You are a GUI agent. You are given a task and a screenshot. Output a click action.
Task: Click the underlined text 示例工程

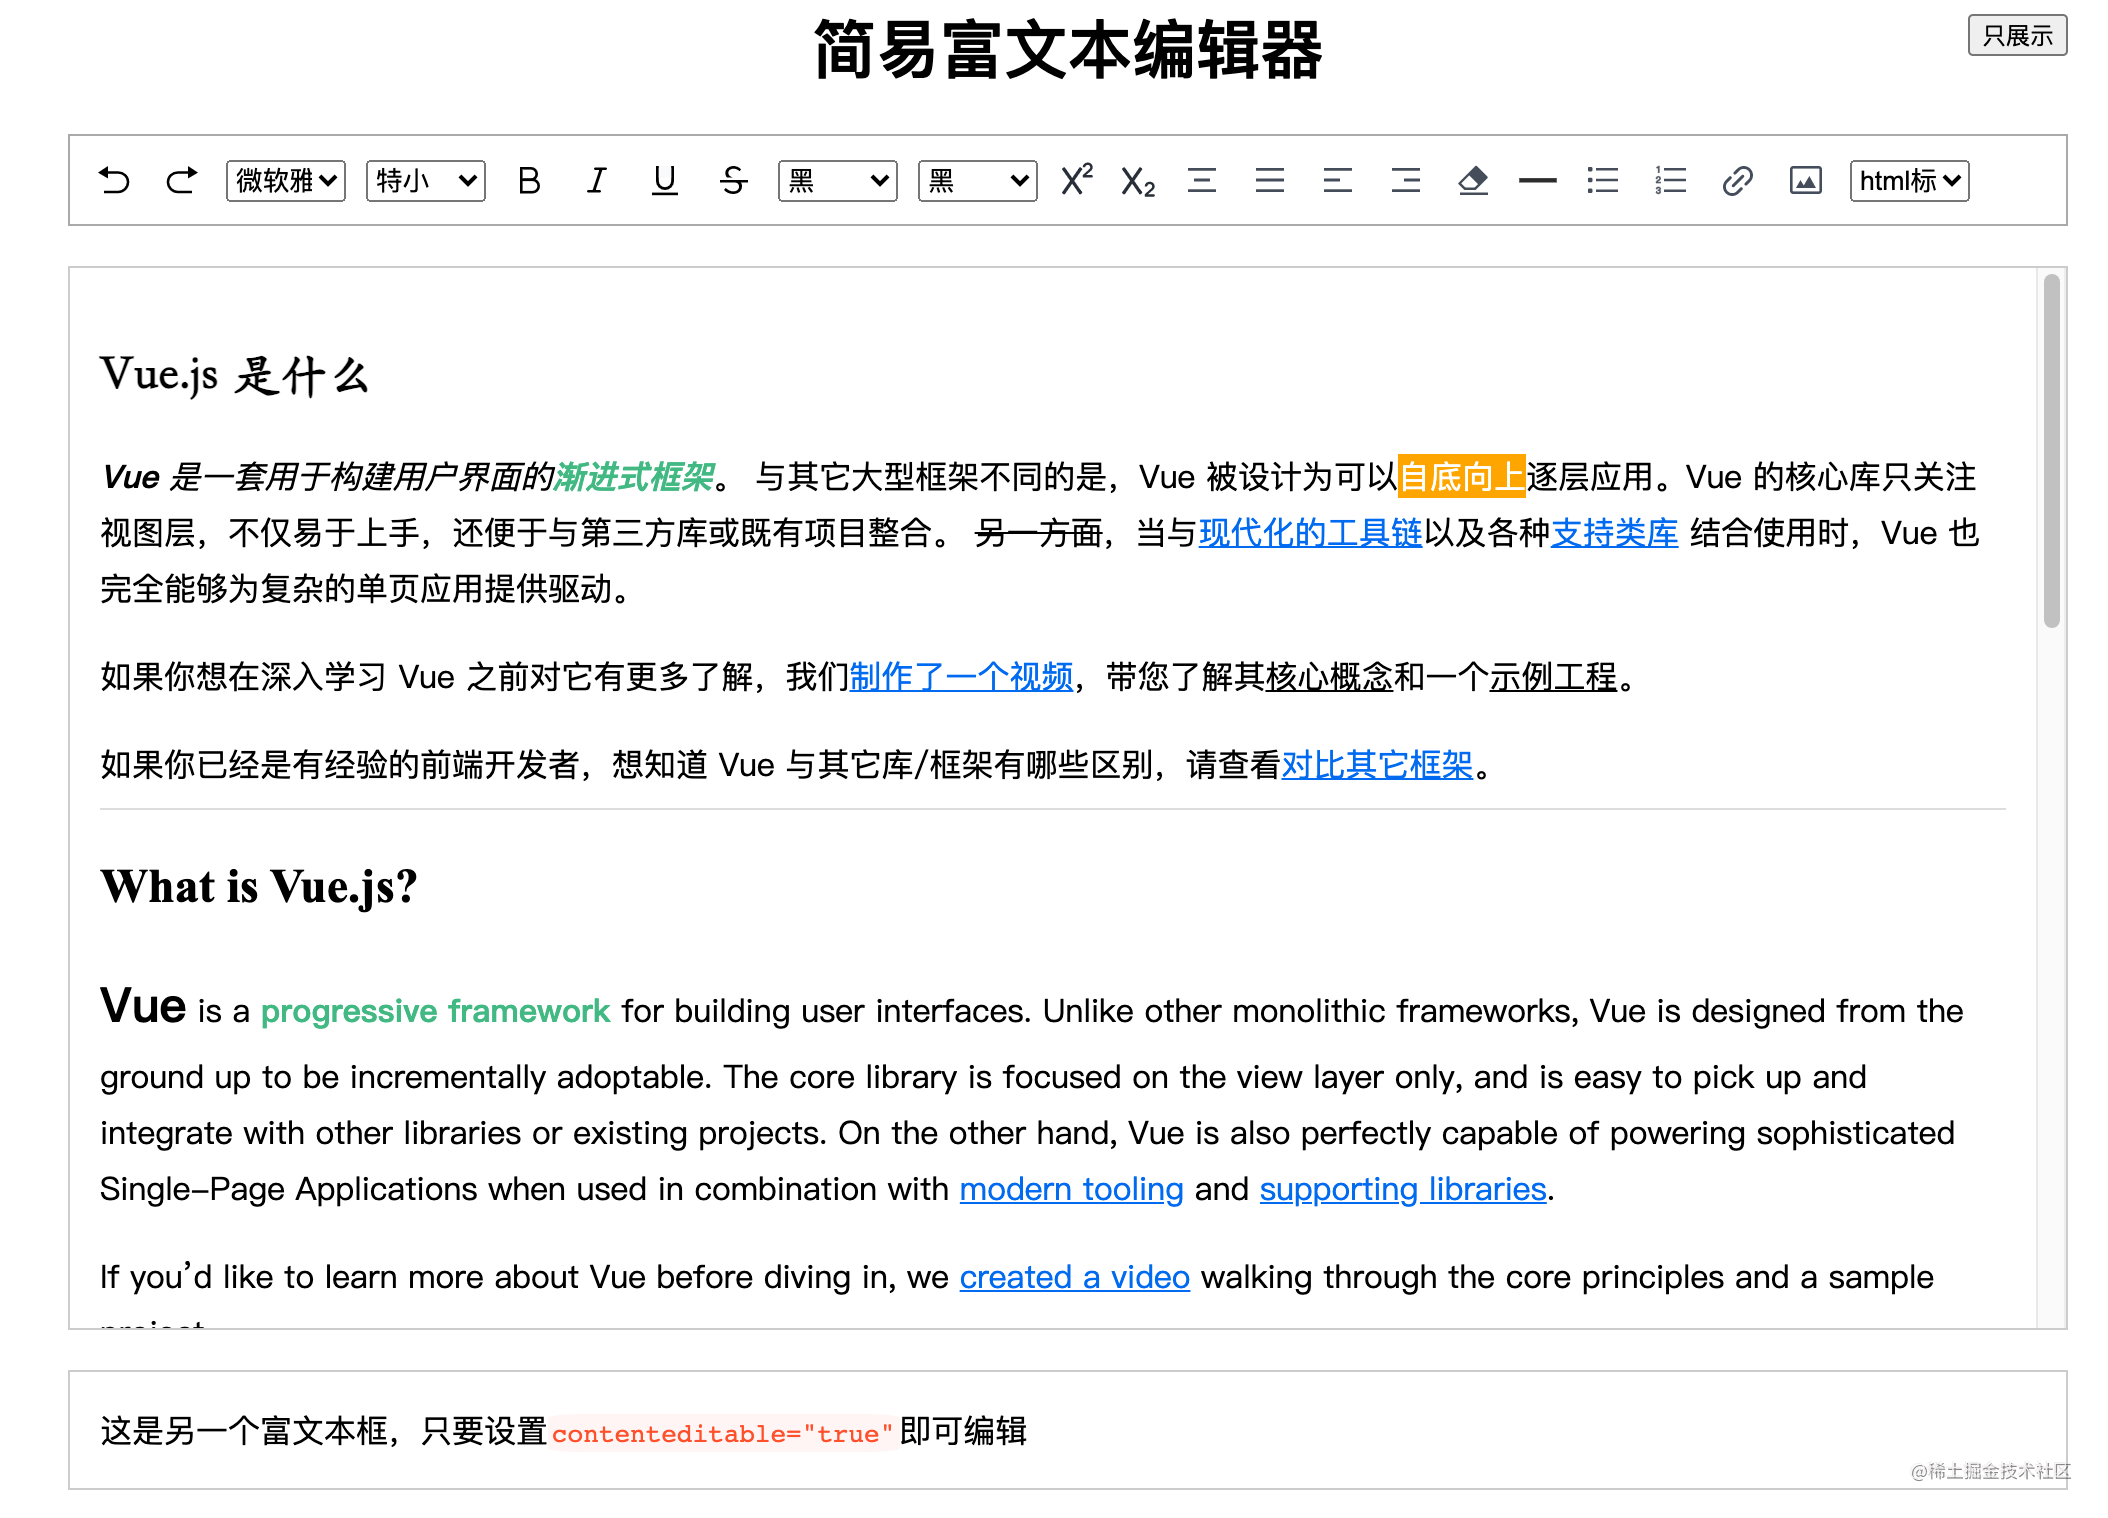click(x=1553, y=677)
